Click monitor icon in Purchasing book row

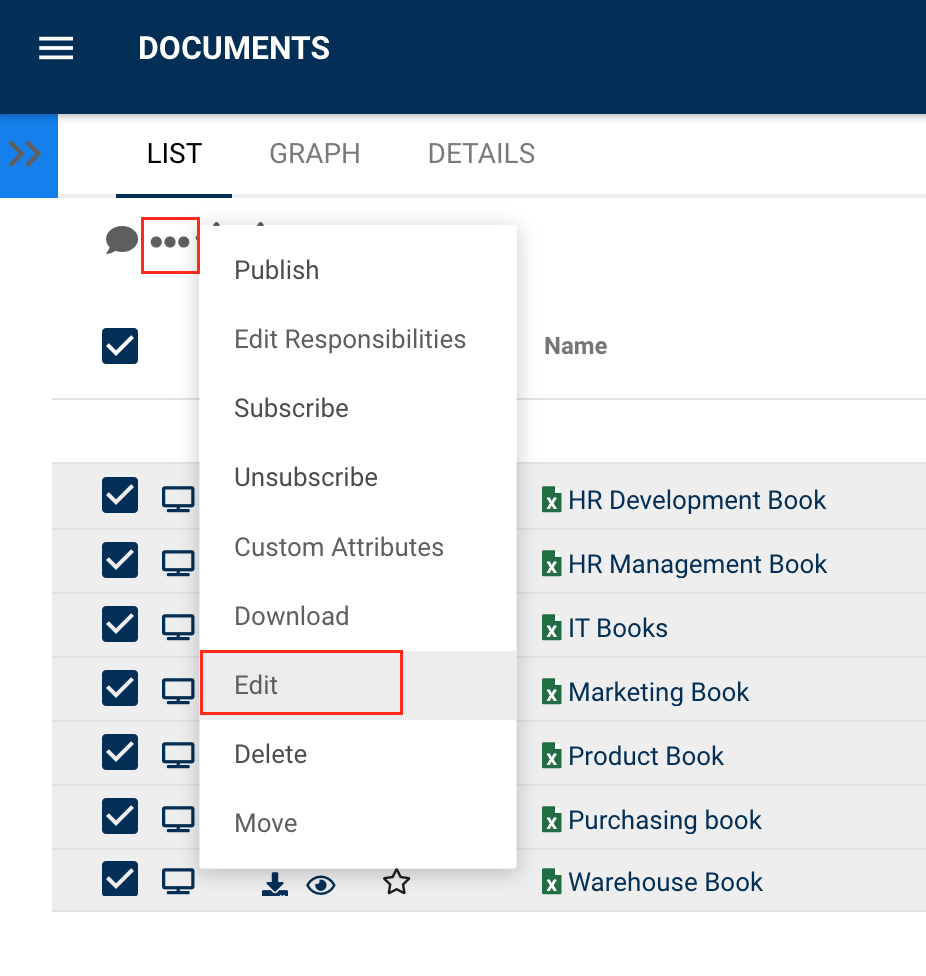(178, 819)
